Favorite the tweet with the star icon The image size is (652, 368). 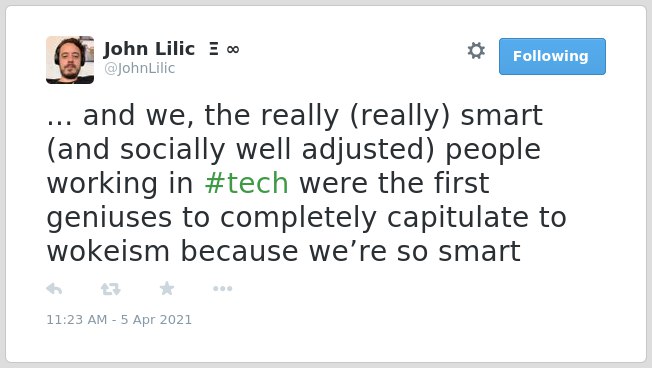coord(167,288)
